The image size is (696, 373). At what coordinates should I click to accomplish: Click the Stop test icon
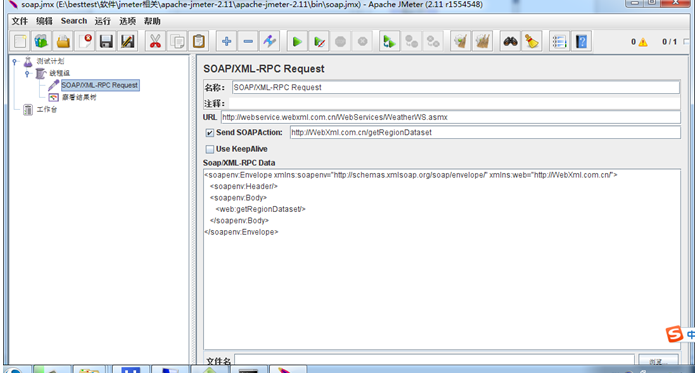tap(340, 42)
